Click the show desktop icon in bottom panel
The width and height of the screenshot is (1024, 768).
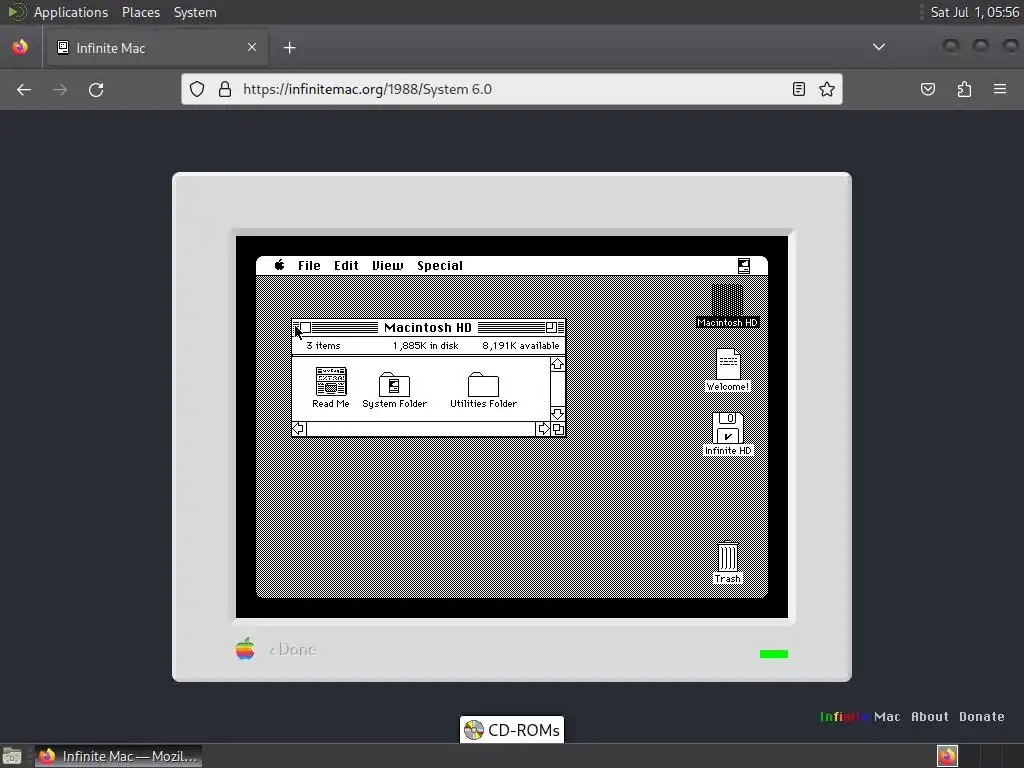coord(12,756)
